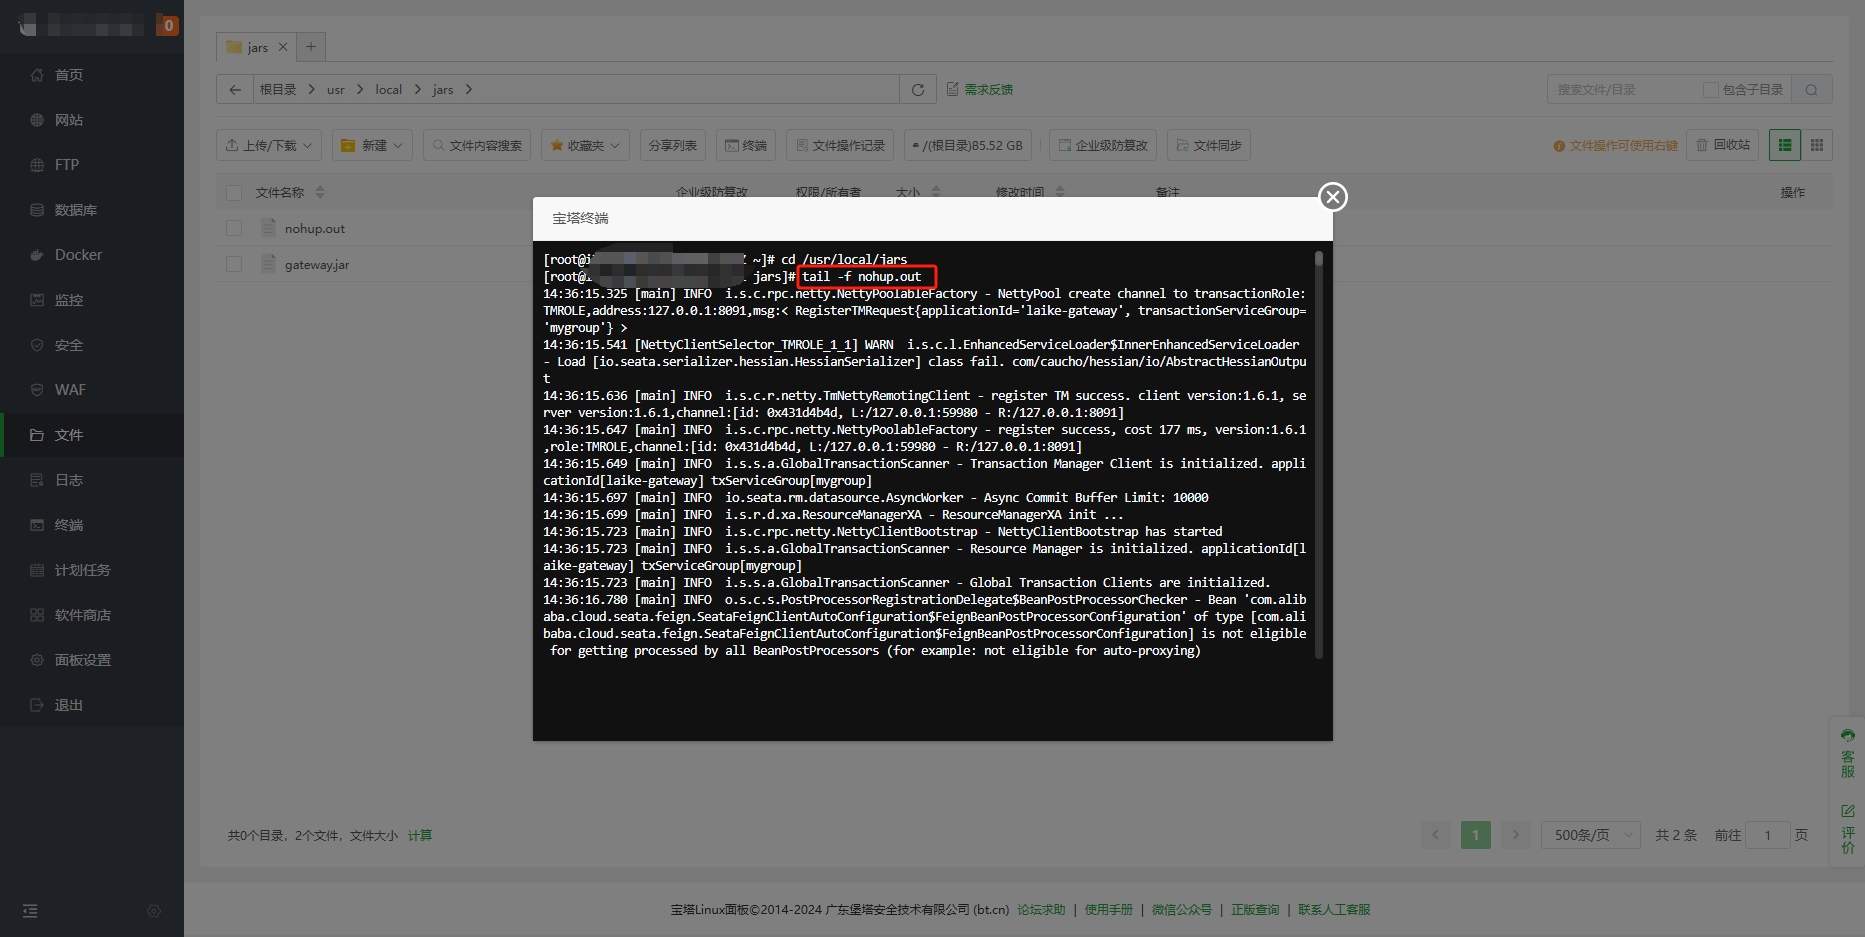This screenshot has height=937, width=1865.
Task: Go to 数据库 in the sidebar
Action: coord(75,210)
